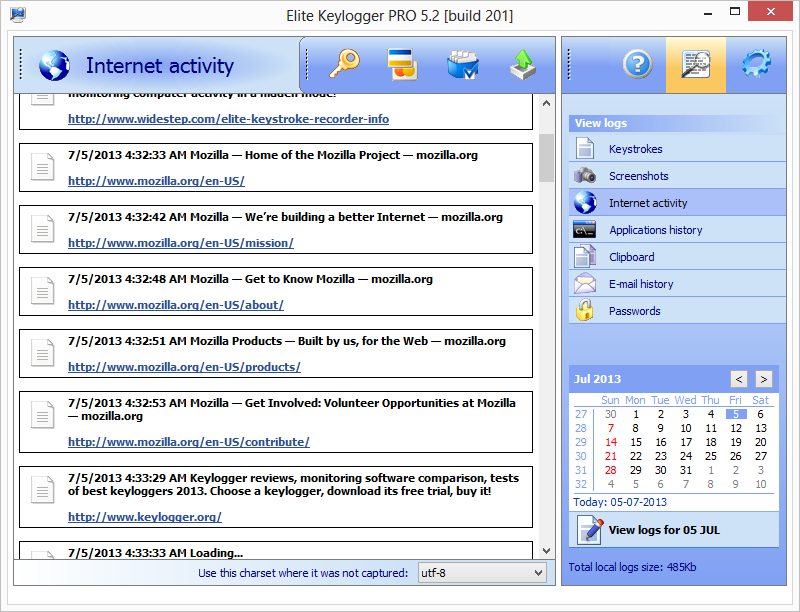The width and height of the screenshot is (800, 612).
Task: Go to next month in calendar
Action: [763, 379]
